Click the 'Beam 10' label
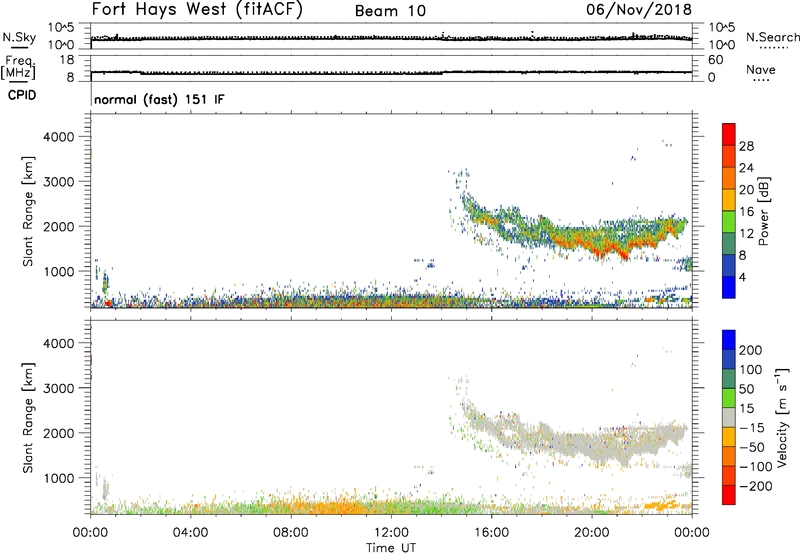The width and height of the screenshot is (800, 554). [x=390, y=11]
